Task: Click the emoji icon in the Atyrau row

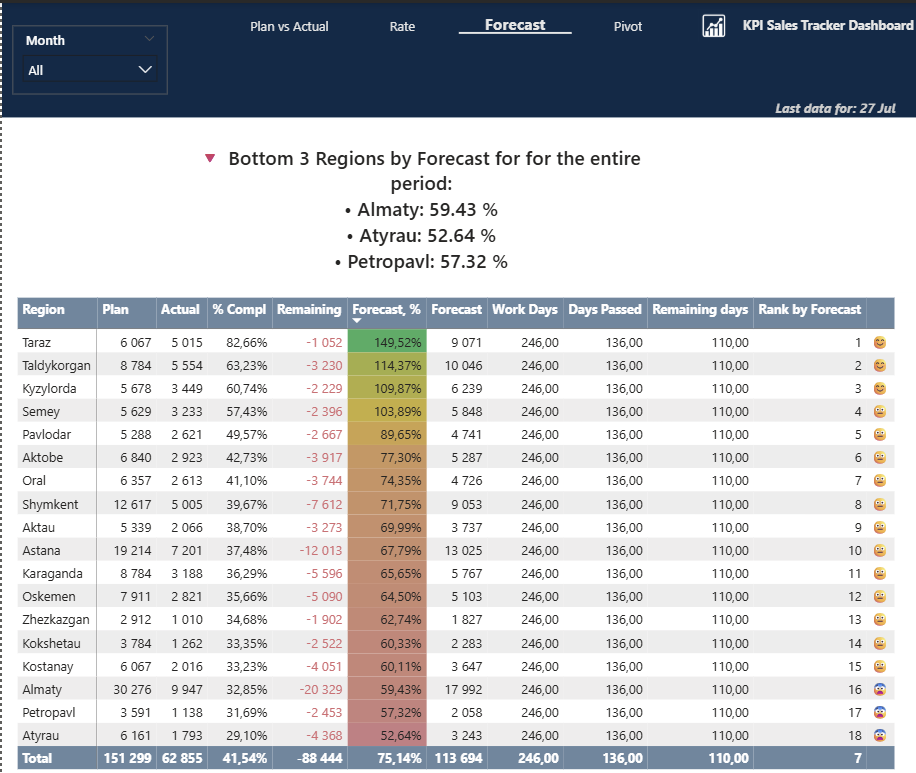Action: tap(880, 736)
